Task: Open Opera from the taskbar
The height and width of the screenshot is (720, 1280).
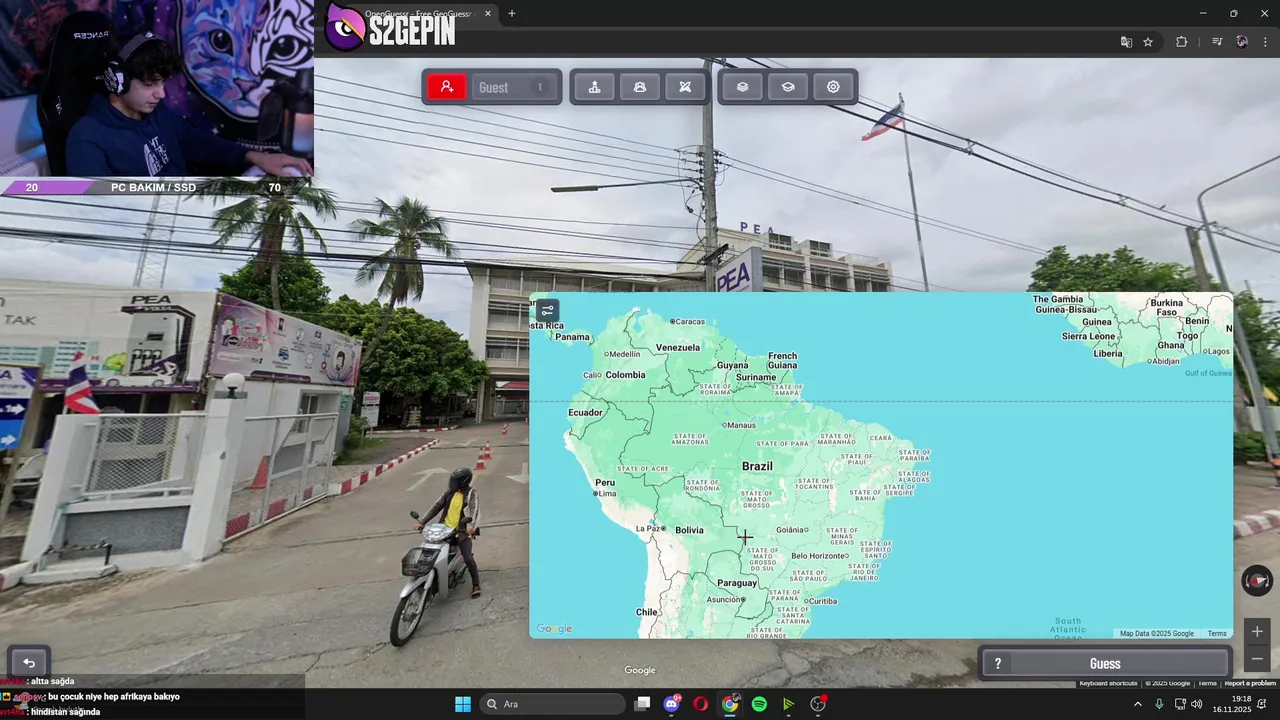Action: (x=701, y=704)
